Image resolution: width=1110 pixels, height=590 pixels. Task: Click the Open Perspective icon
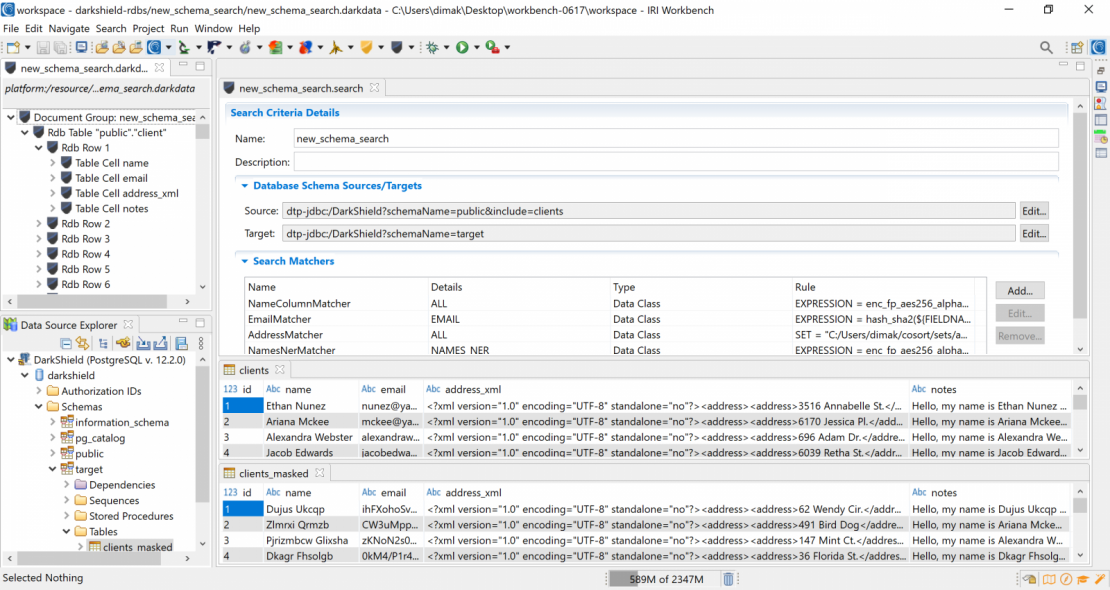pyautogui.click(x=1077, y=47)
